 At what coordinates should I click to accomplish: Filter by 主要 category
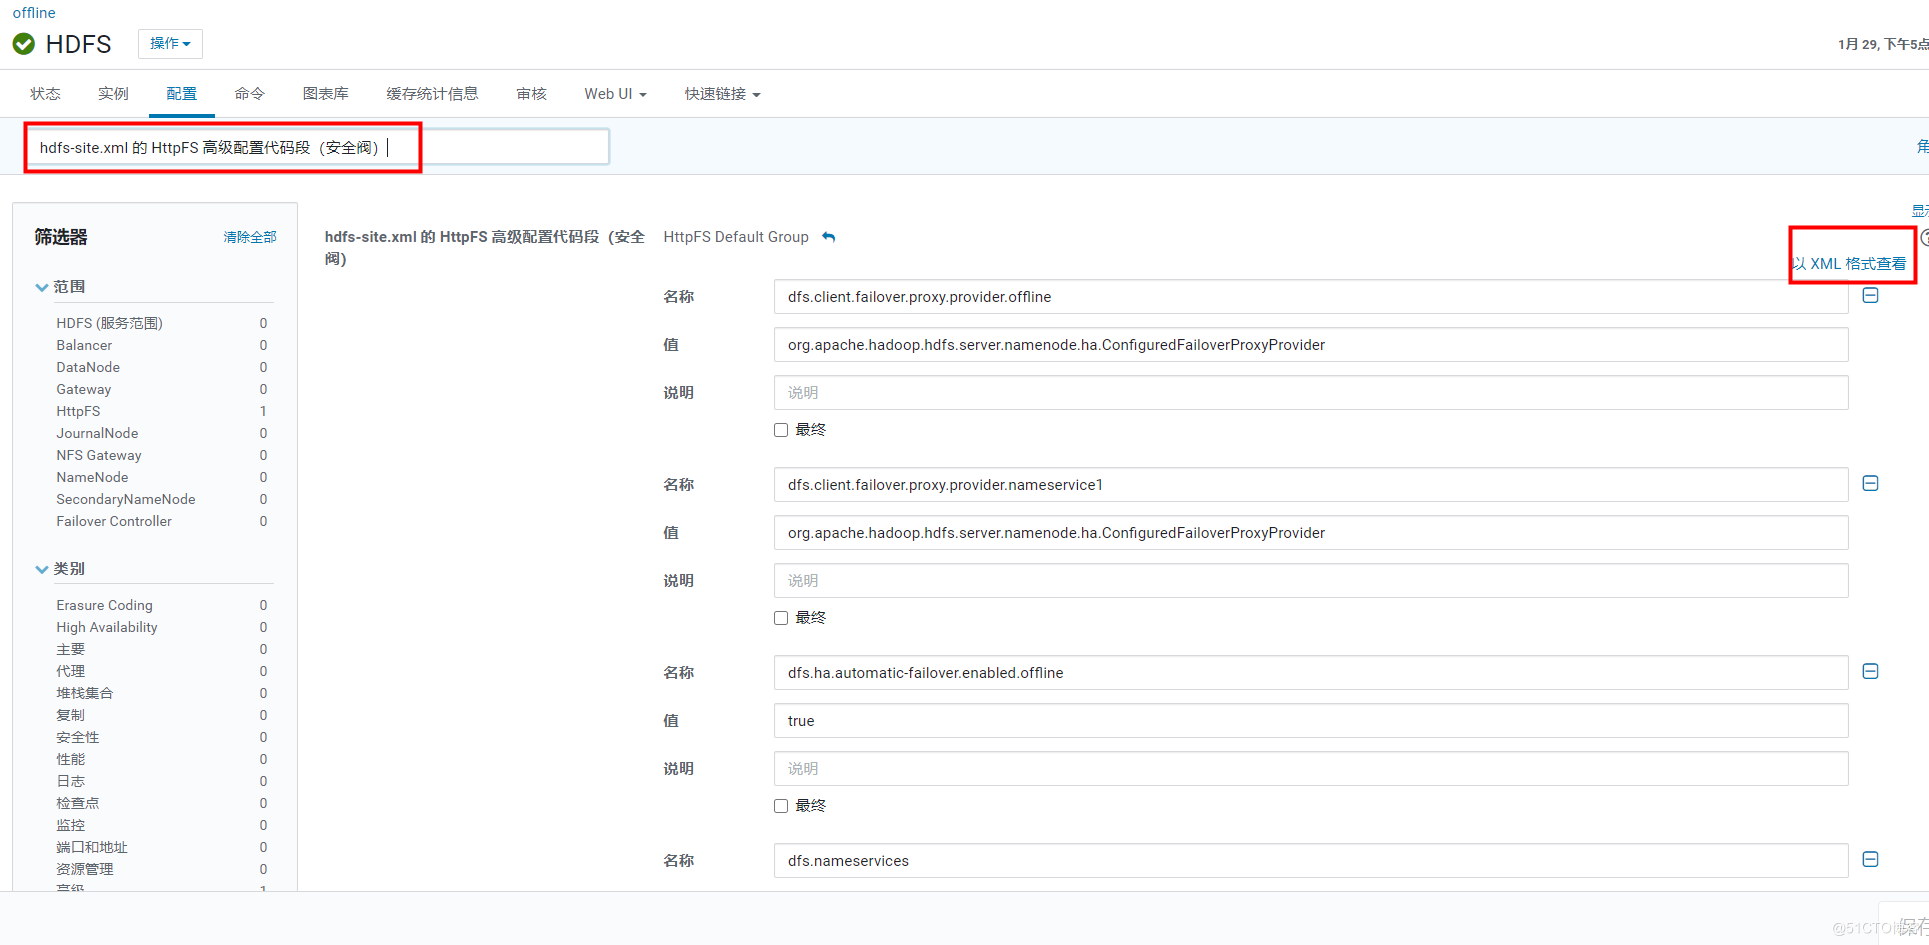pos(70,649)
